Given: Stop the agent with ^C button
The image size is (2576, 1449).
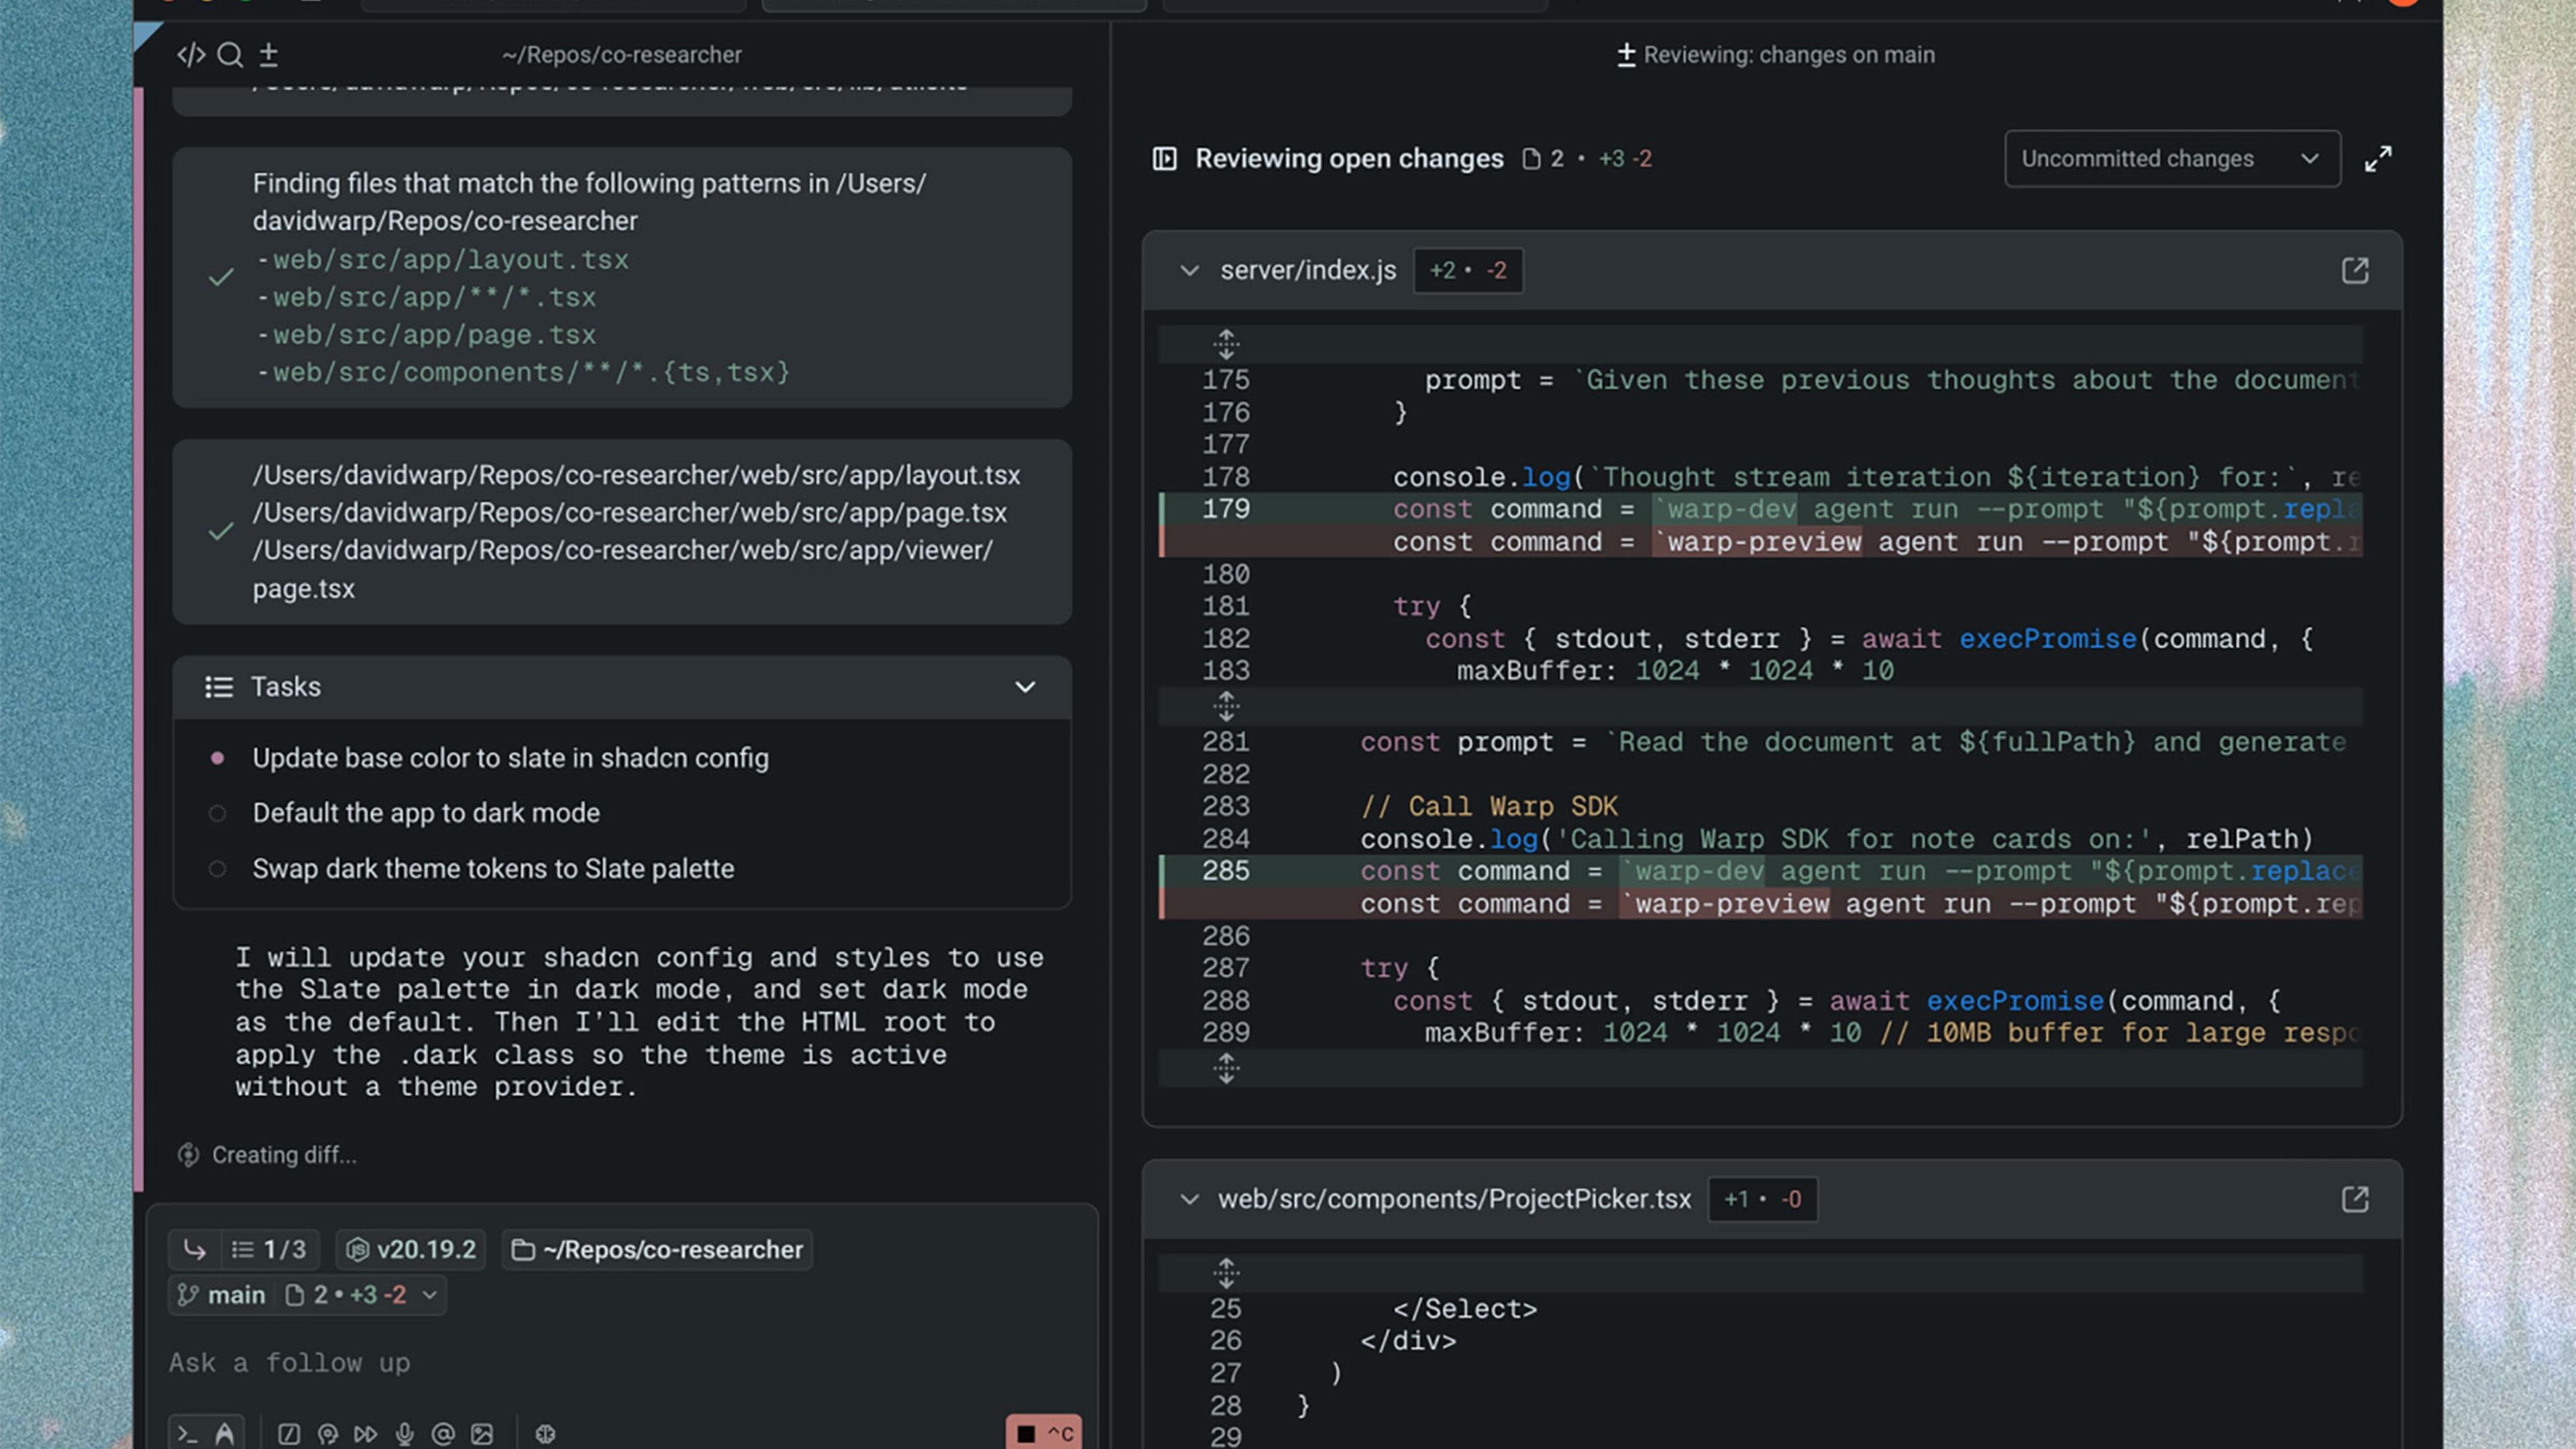Looking at the screenshot, I should tap(1043, 1433).
